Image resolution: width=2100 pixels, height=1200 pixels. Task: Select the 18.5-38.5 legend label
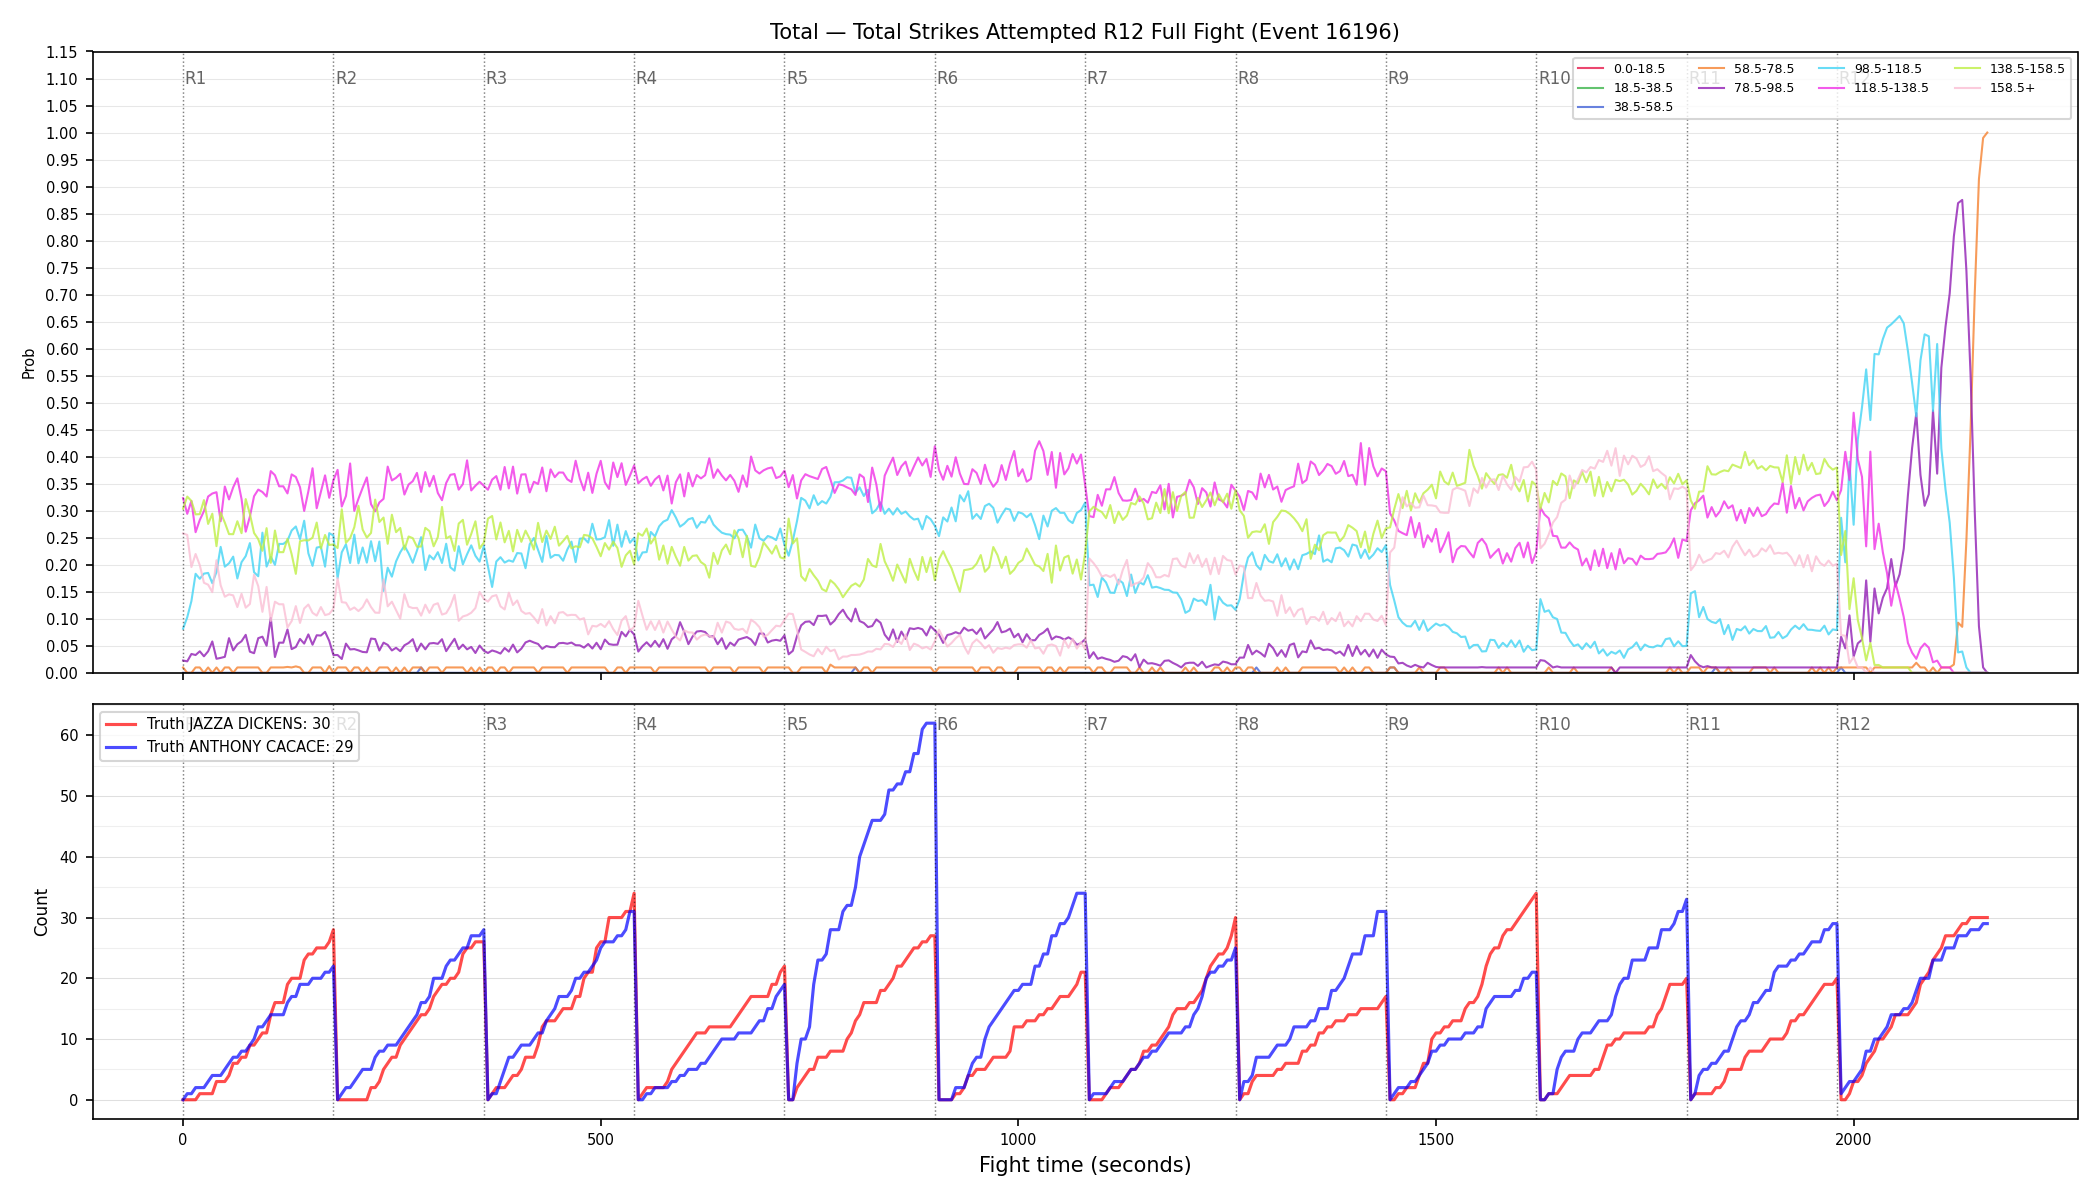pyautogui.click(x=1642, y=88)
